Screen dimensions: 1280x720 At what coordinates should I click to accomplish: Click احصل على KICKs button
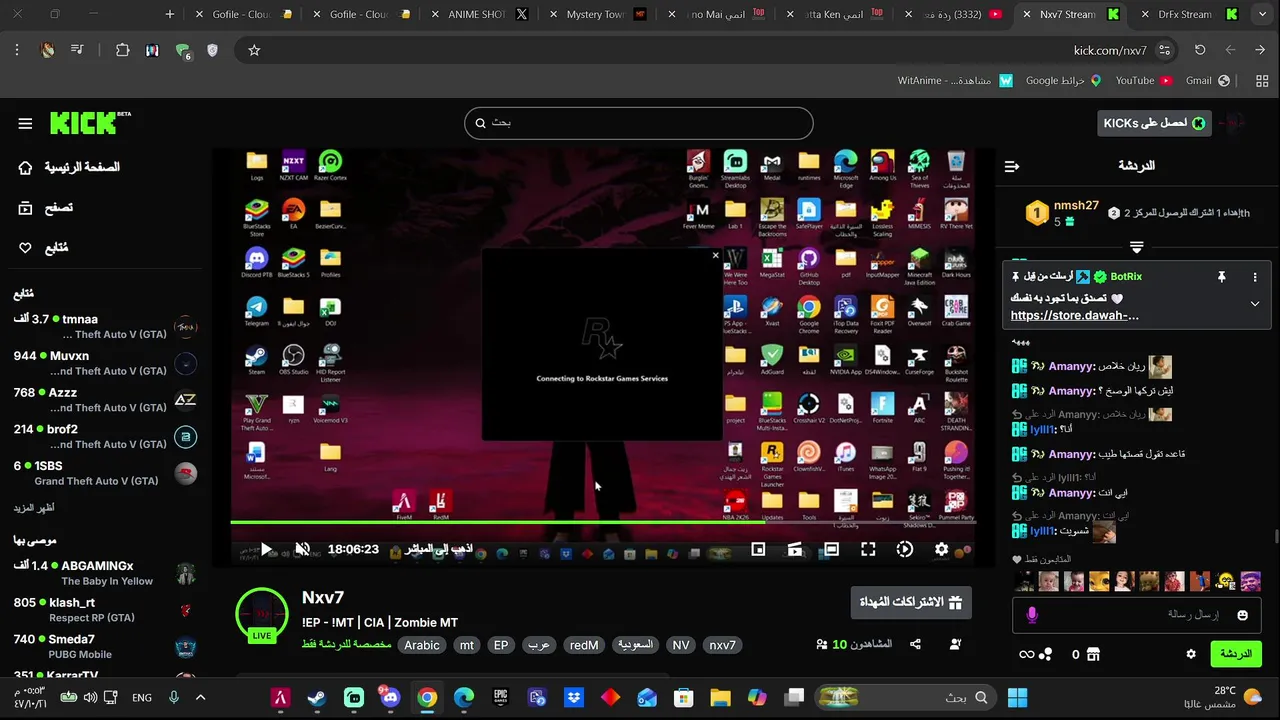[1154, 122]
